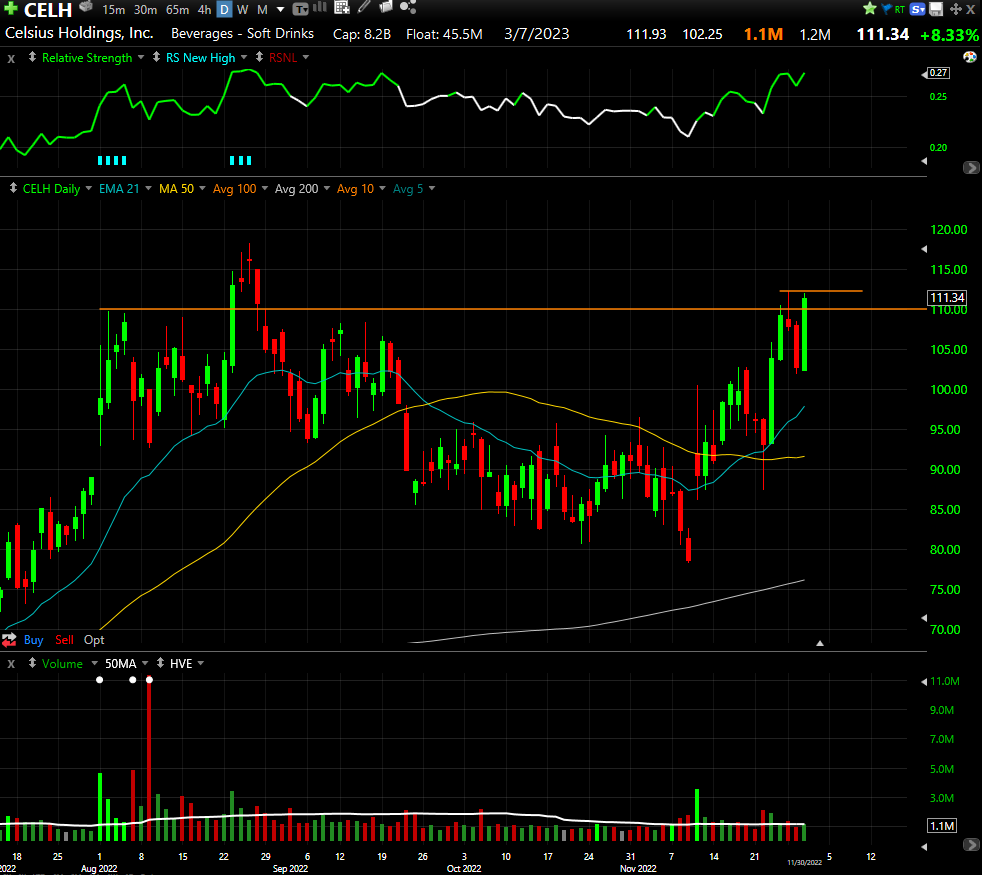Click up-down arrows beside RSNL

[x=259, y=57]
